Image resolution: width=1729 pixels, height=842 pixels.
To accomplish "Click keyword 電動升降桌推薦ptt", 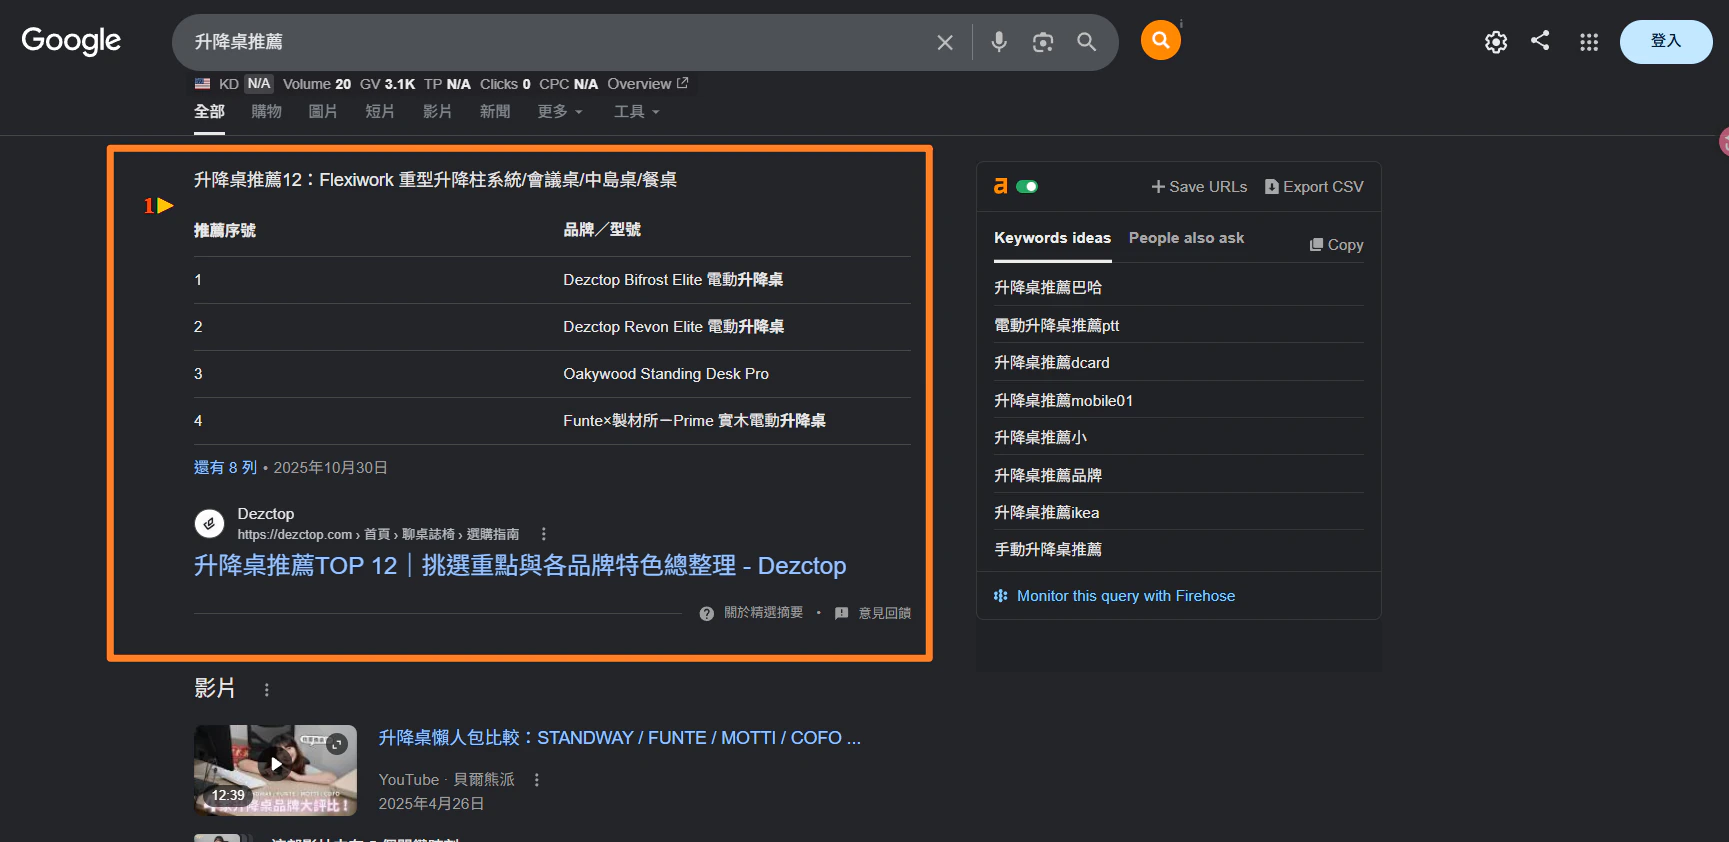I will pos(1057,325).
